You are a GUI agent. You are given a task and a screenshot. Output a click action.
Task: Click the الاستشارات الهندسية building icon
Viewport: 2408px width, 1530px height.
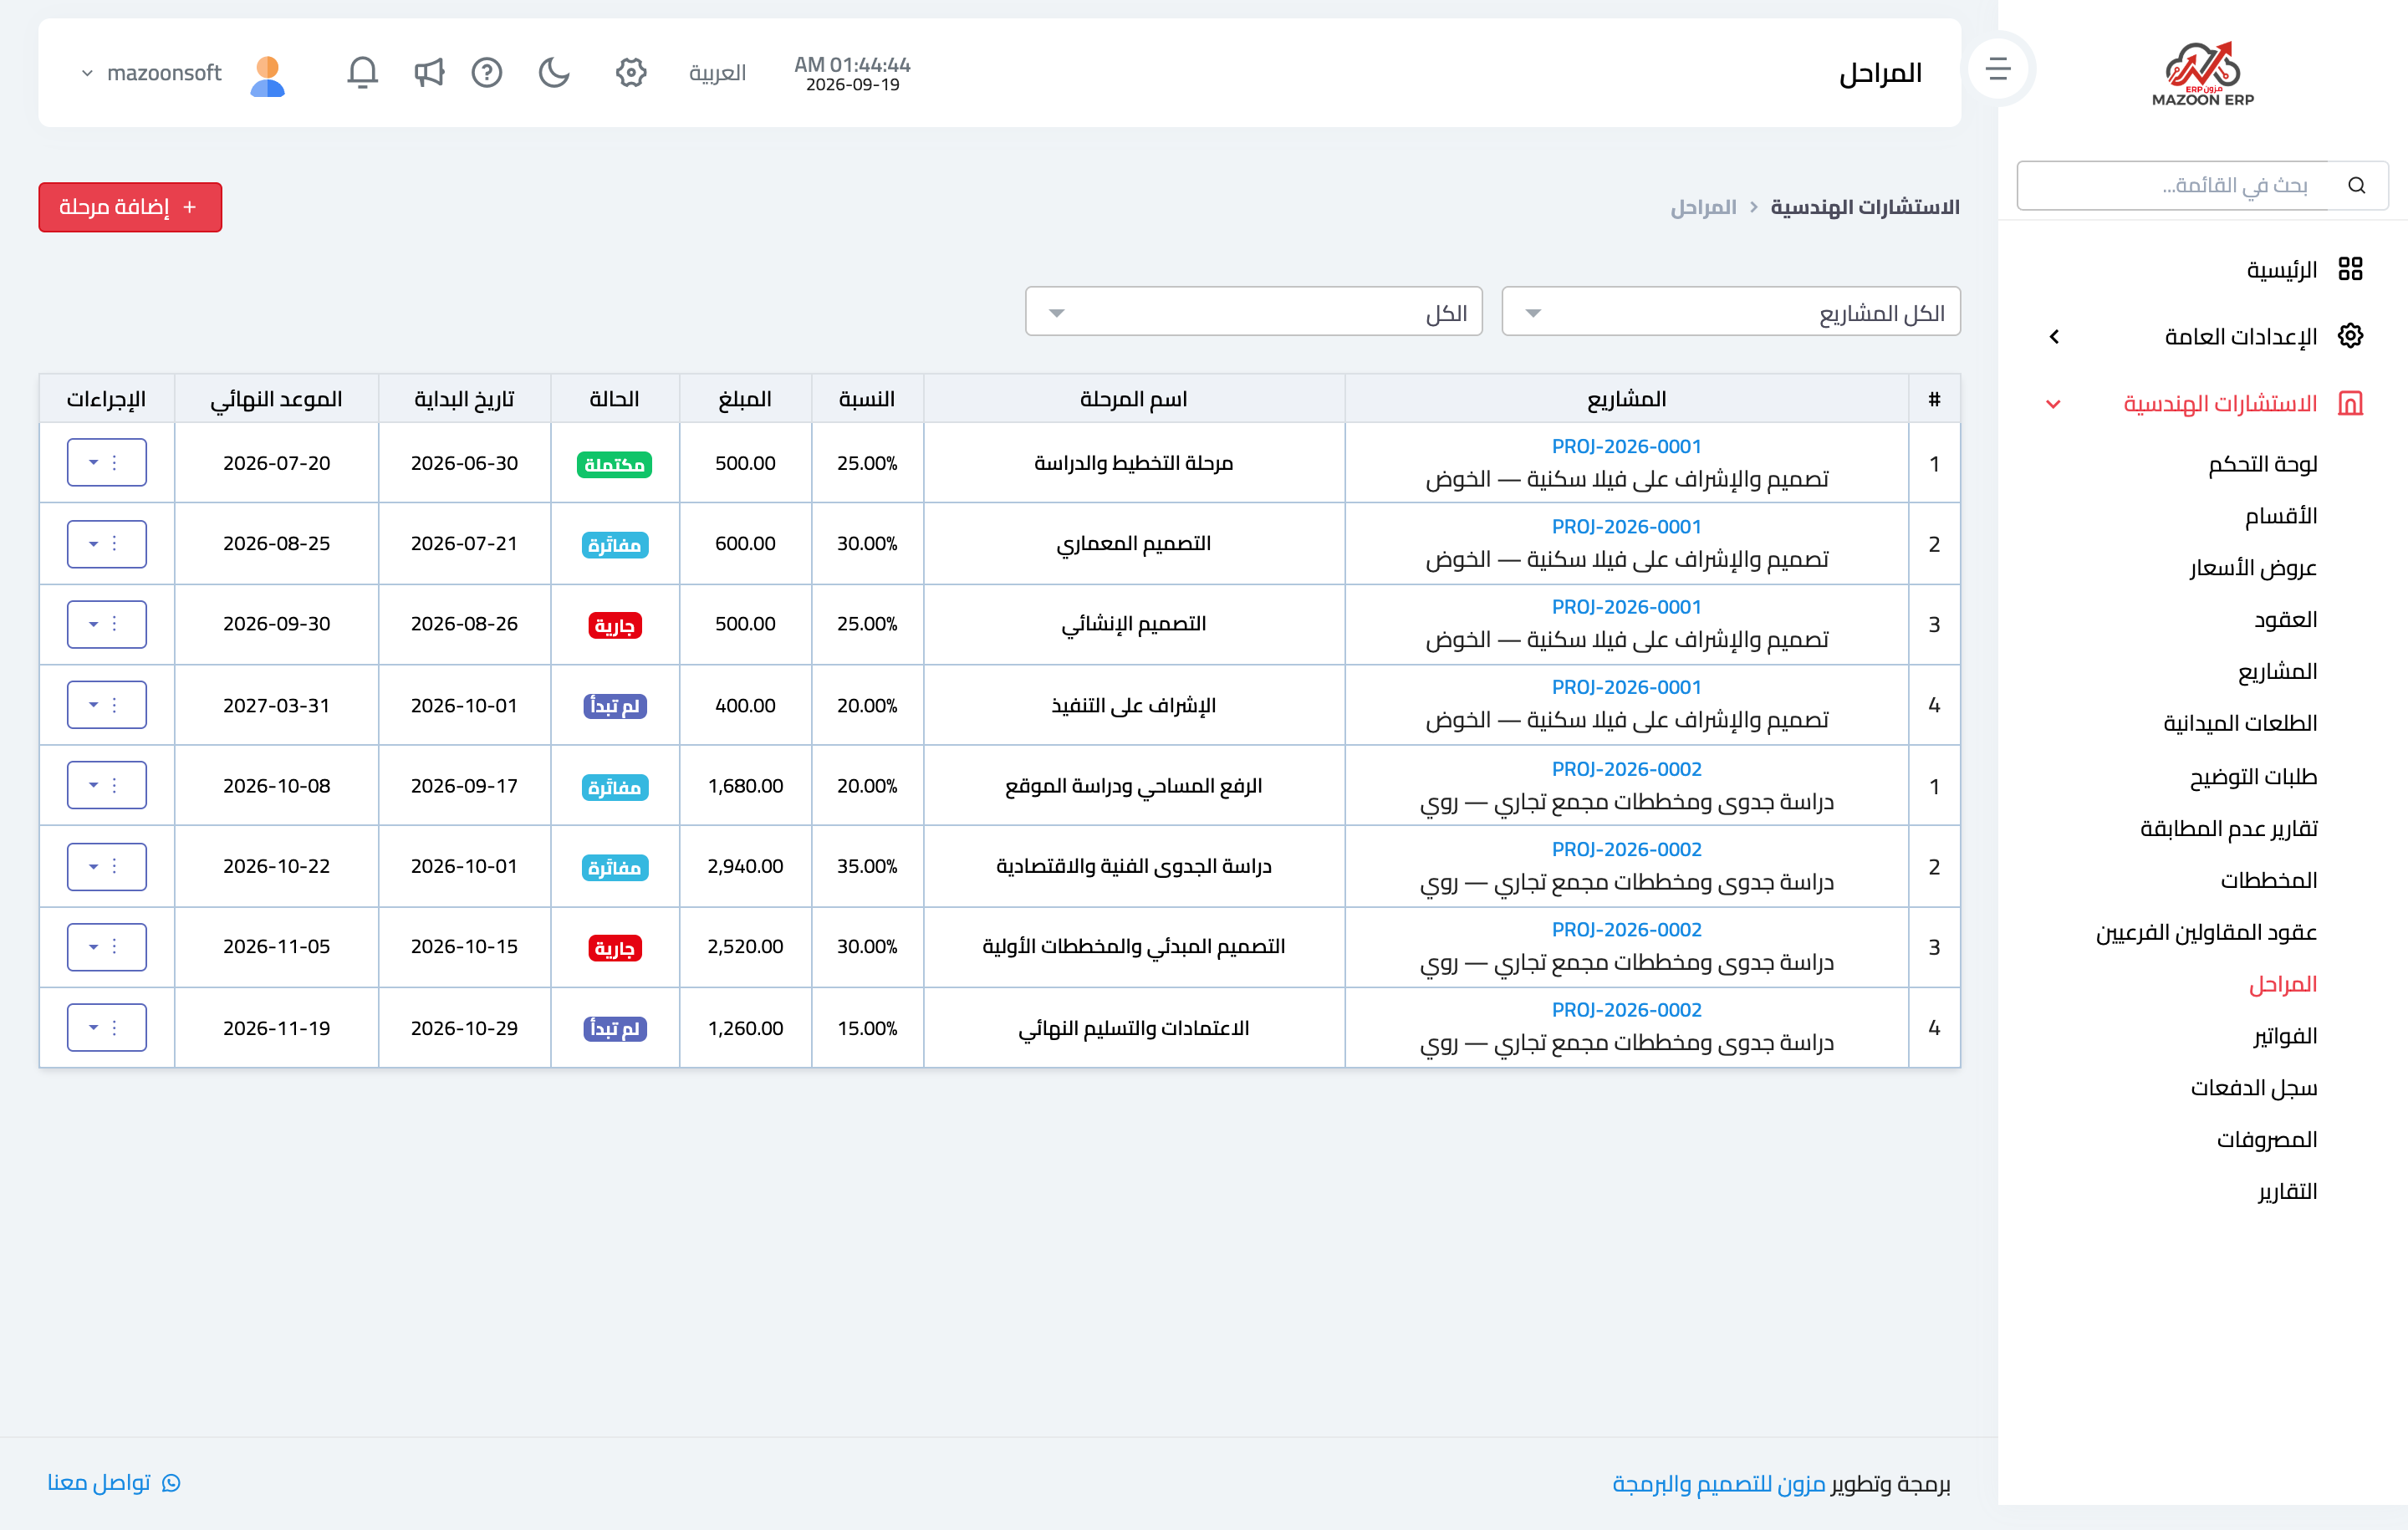(2350, 403)
